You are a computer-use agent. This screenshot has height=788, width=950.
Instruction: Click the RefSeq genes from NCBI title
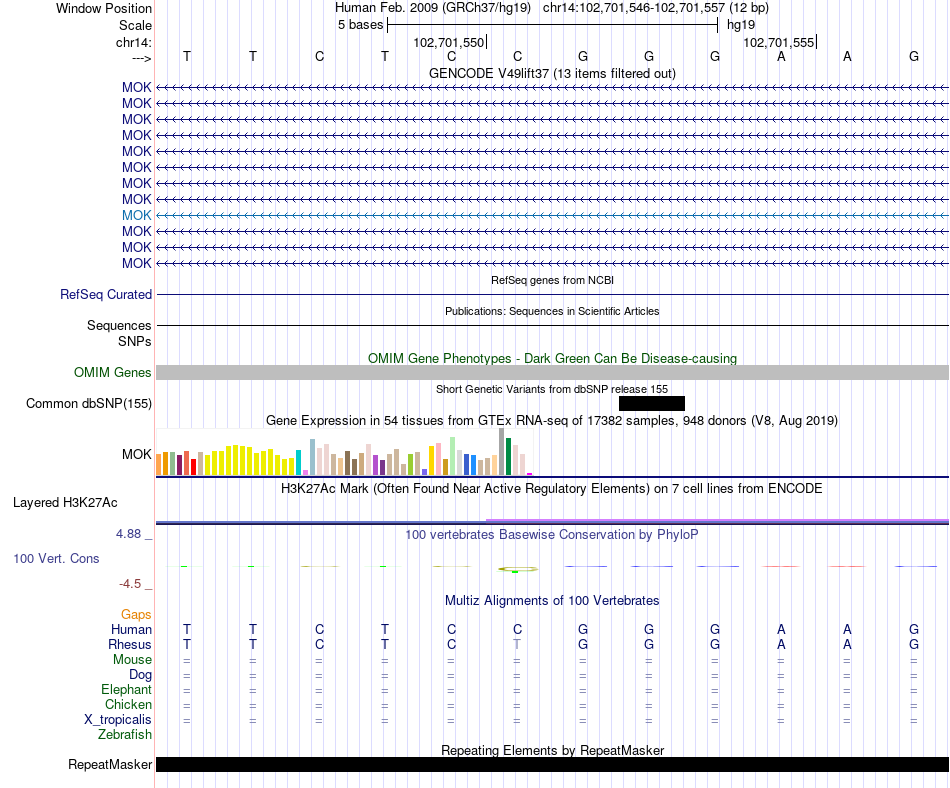(552, 280)
